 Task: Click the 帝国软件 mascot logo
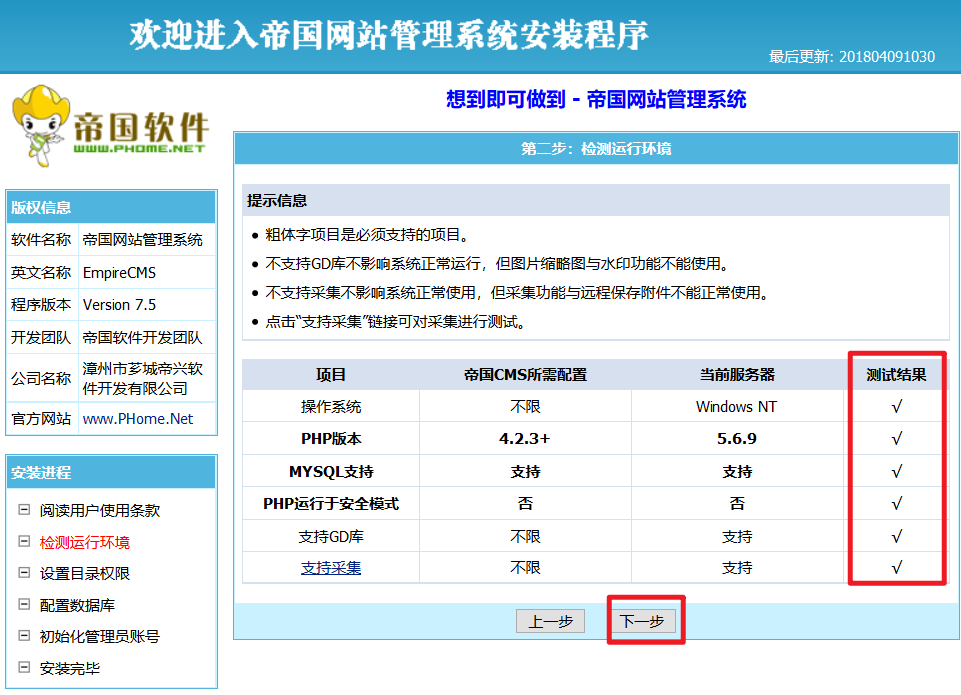[x=110, y=127]
